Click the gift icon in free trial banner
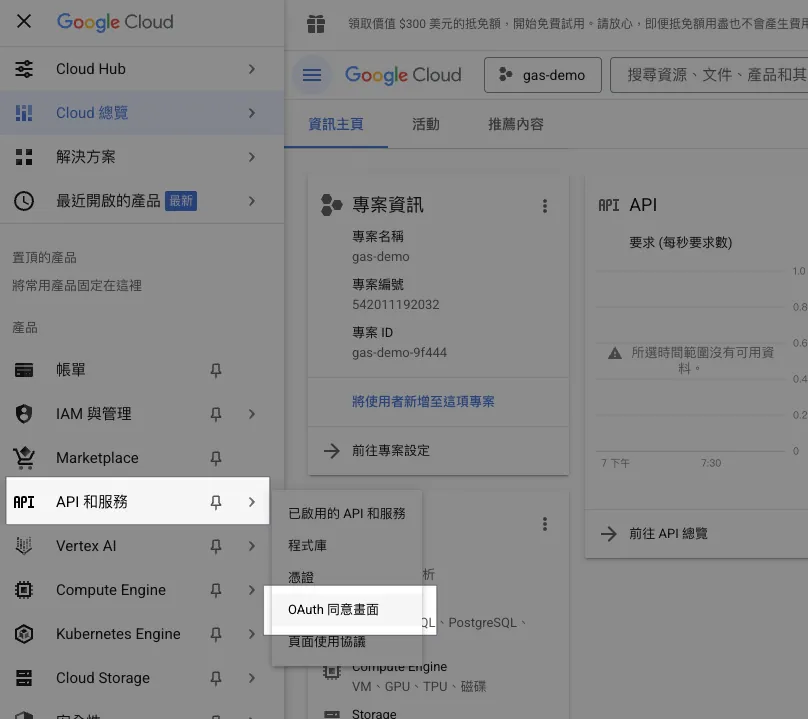This screenshot has width=808, height=719. [x=316, y=24]
